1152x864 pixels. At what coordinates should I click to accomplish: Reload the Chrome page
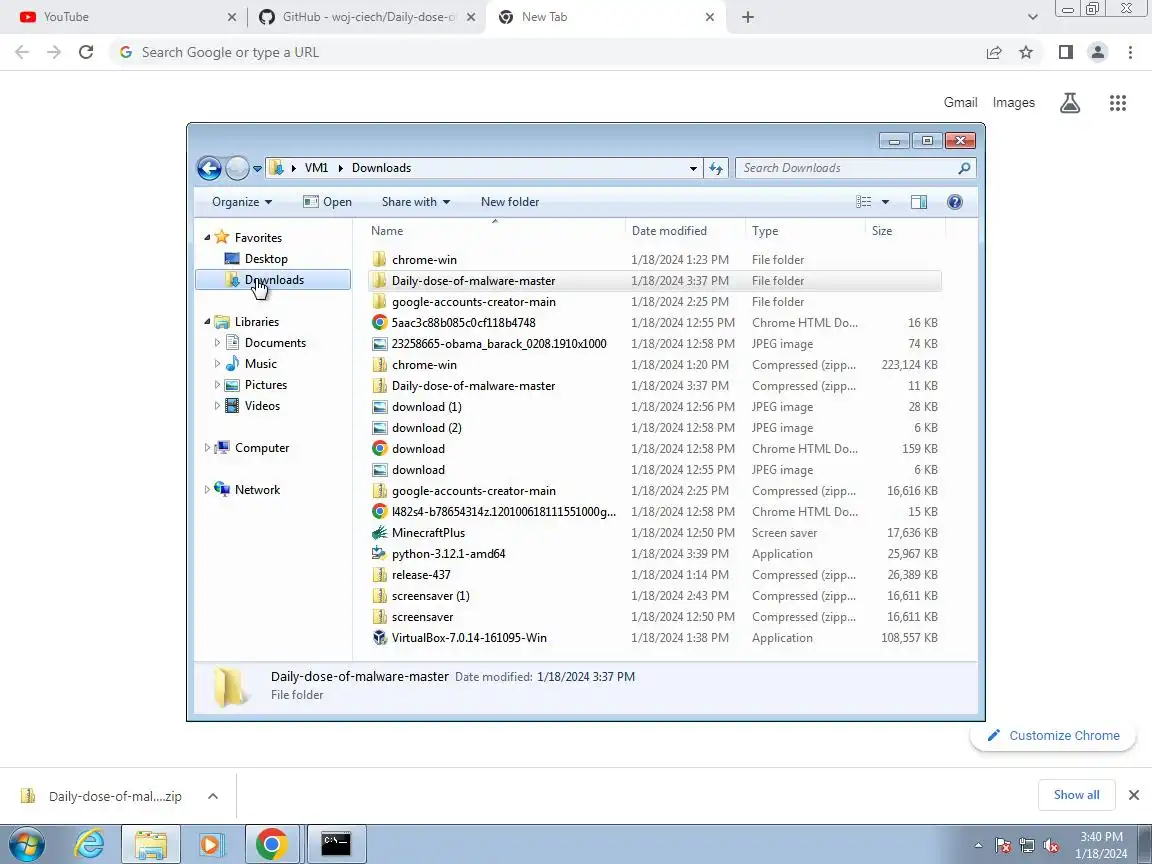86,52
